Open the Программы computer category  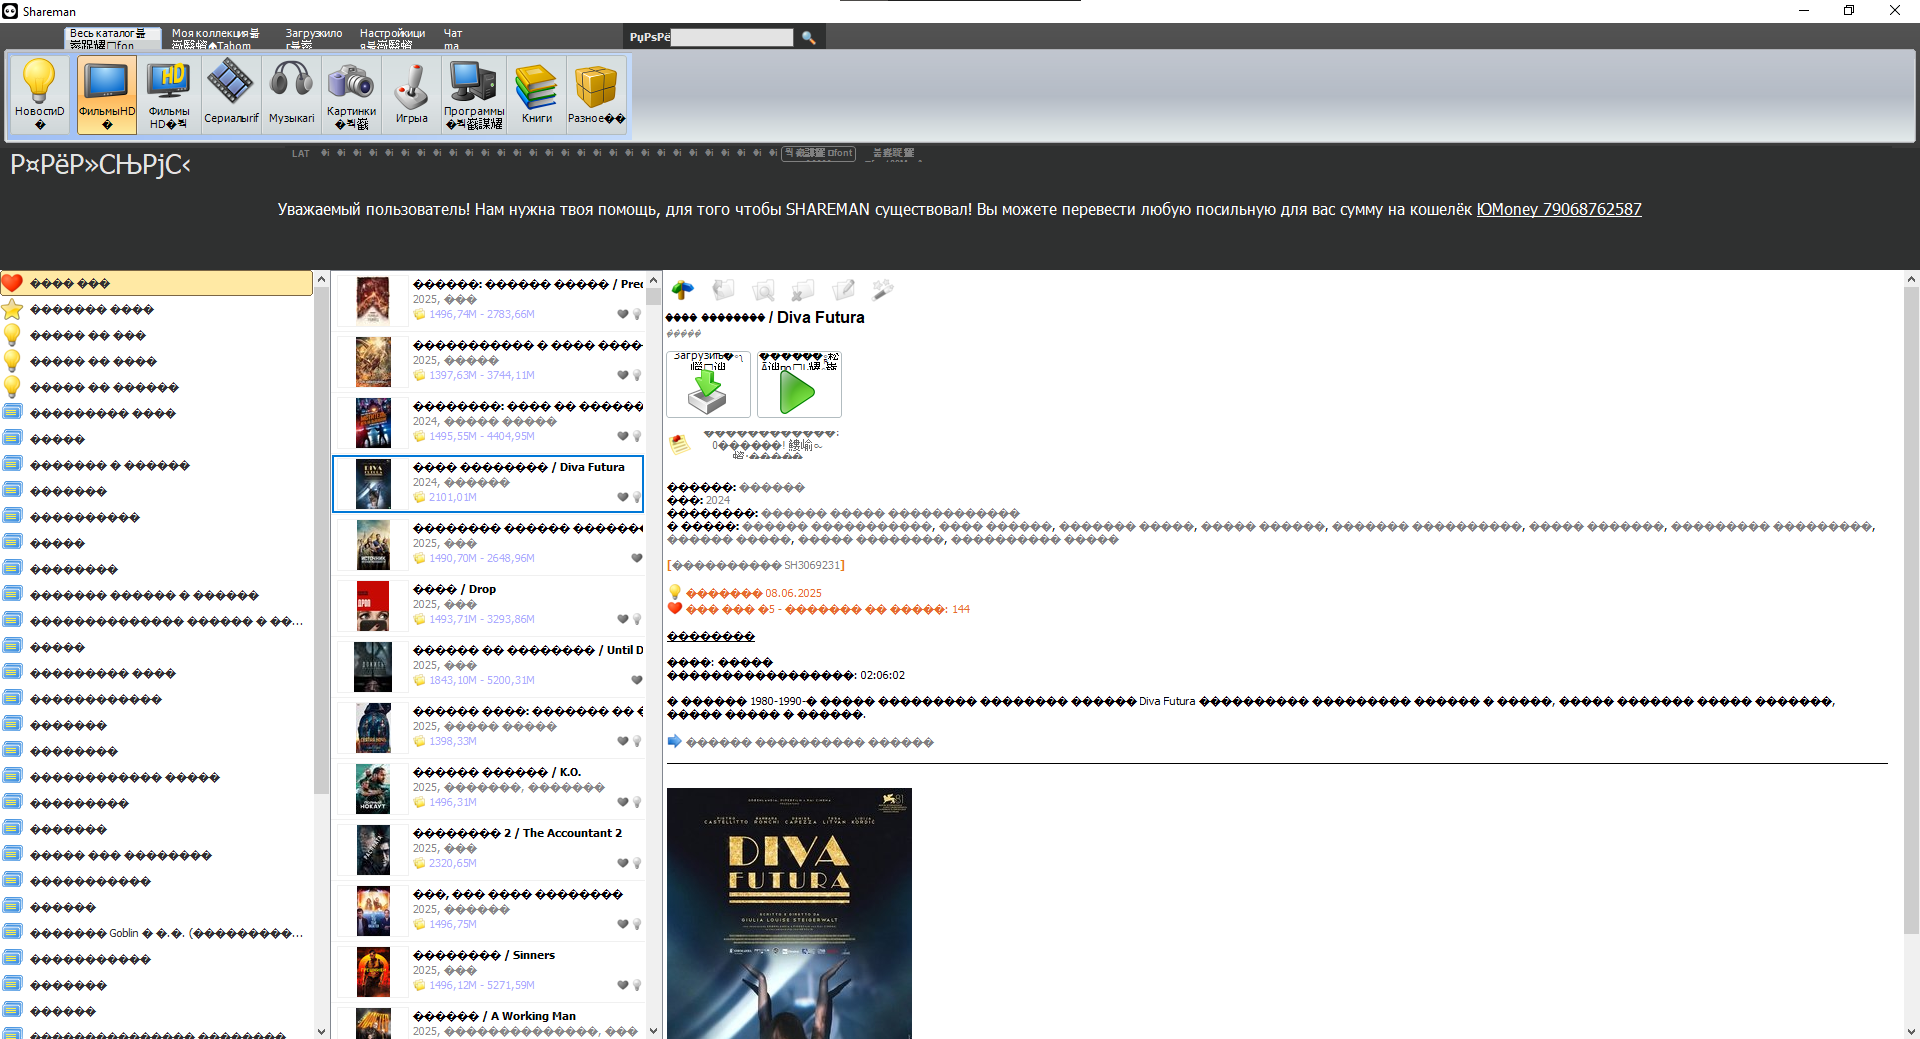(x=474, y=94)
